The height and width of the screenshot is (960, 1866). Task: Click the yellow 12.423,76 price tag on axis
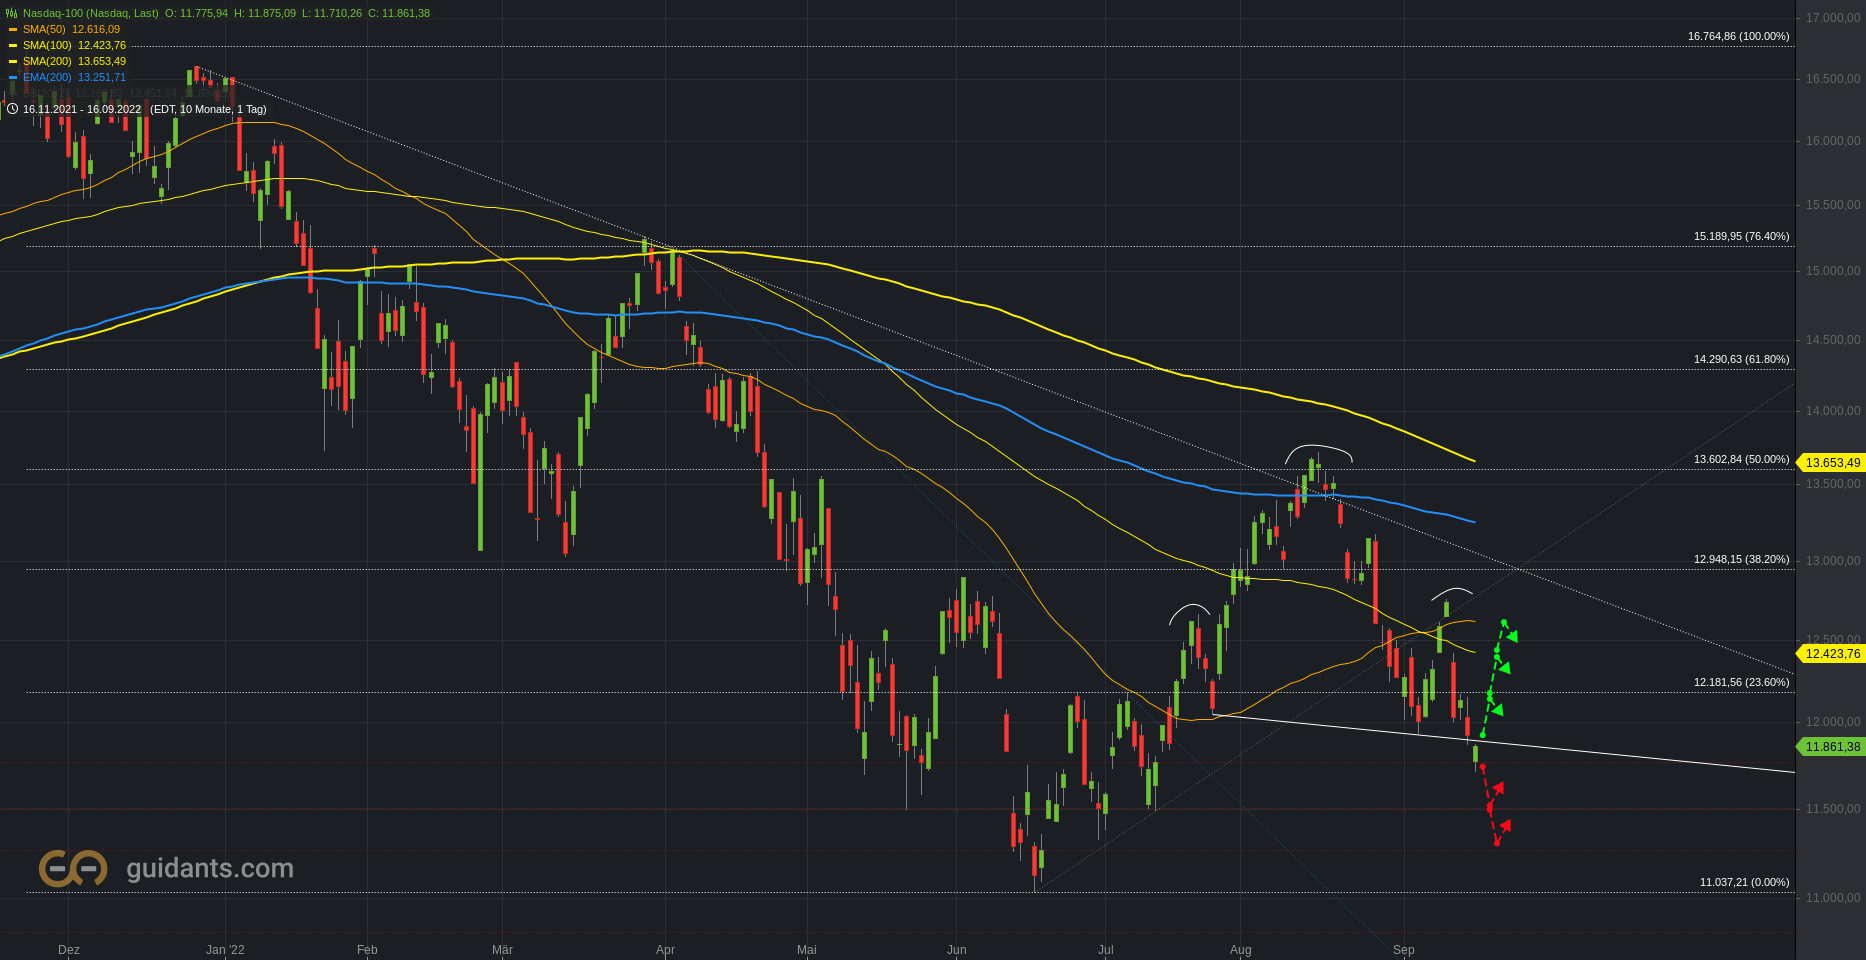1832,654
